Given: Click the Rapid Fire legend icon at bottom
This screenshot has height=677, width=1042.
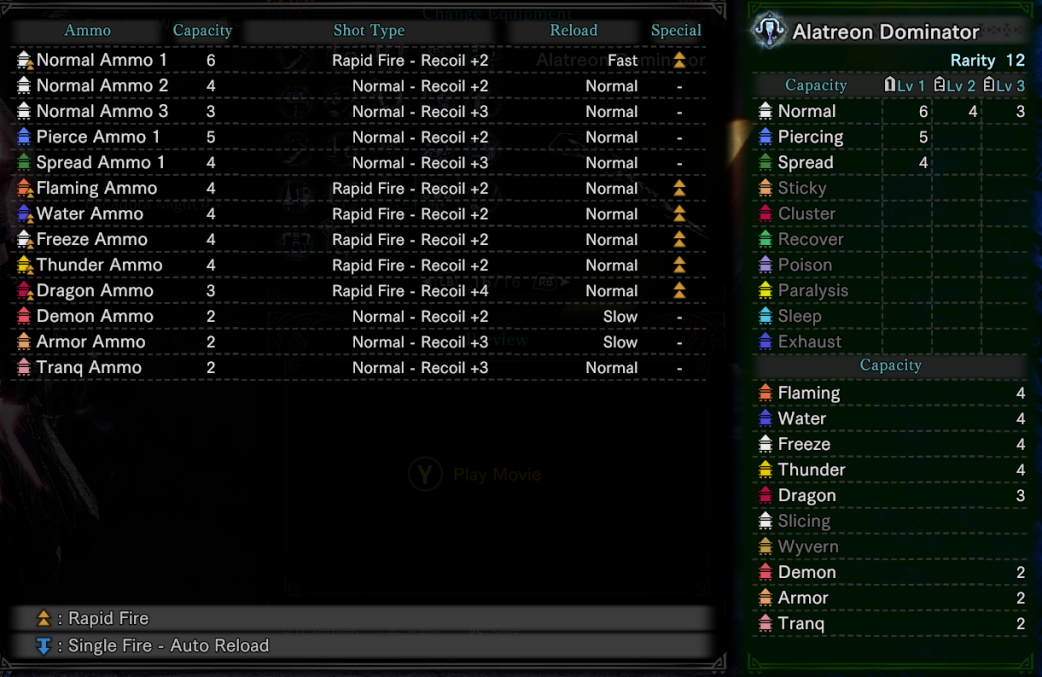Looking at the screenshot, I should click(43, 618).
